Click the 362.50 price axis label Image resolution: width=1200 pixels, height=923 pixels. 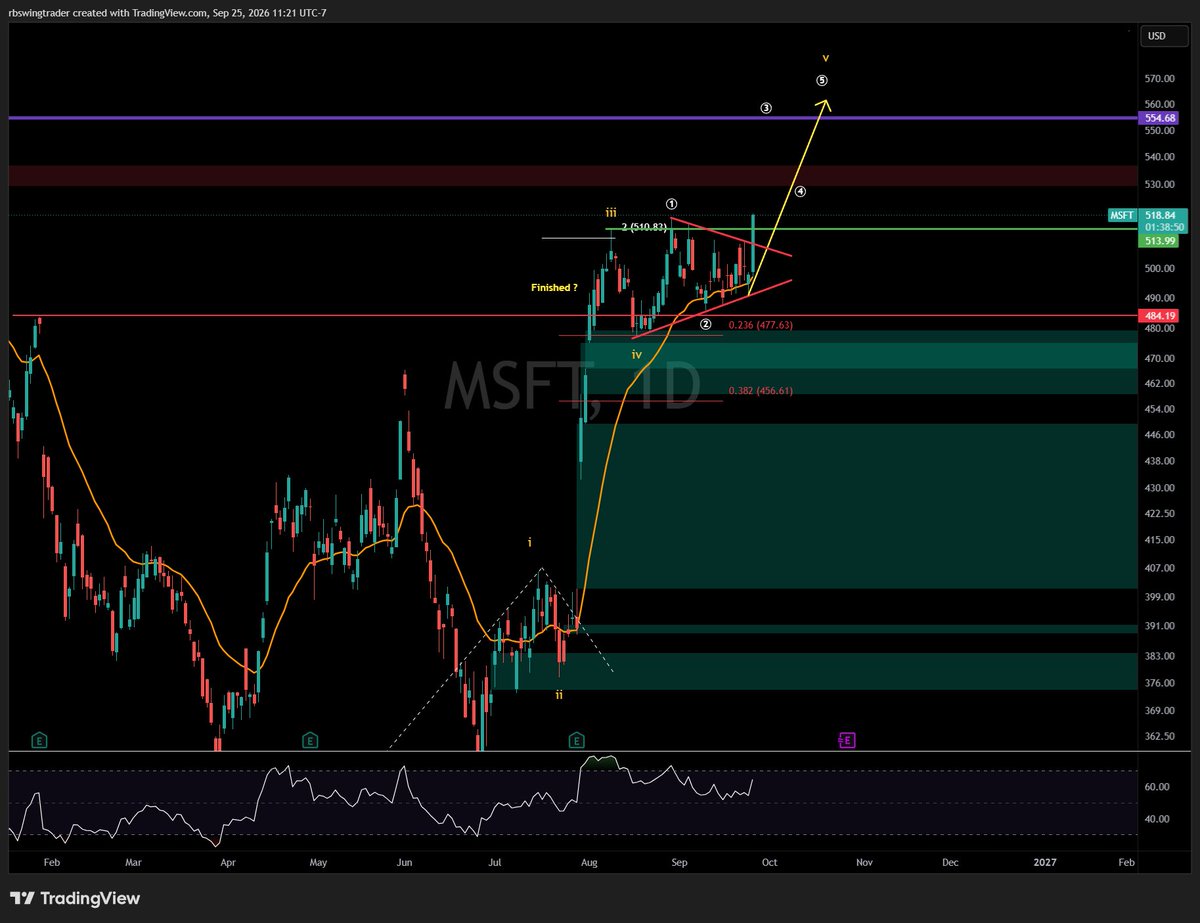tap(1160, 737)
